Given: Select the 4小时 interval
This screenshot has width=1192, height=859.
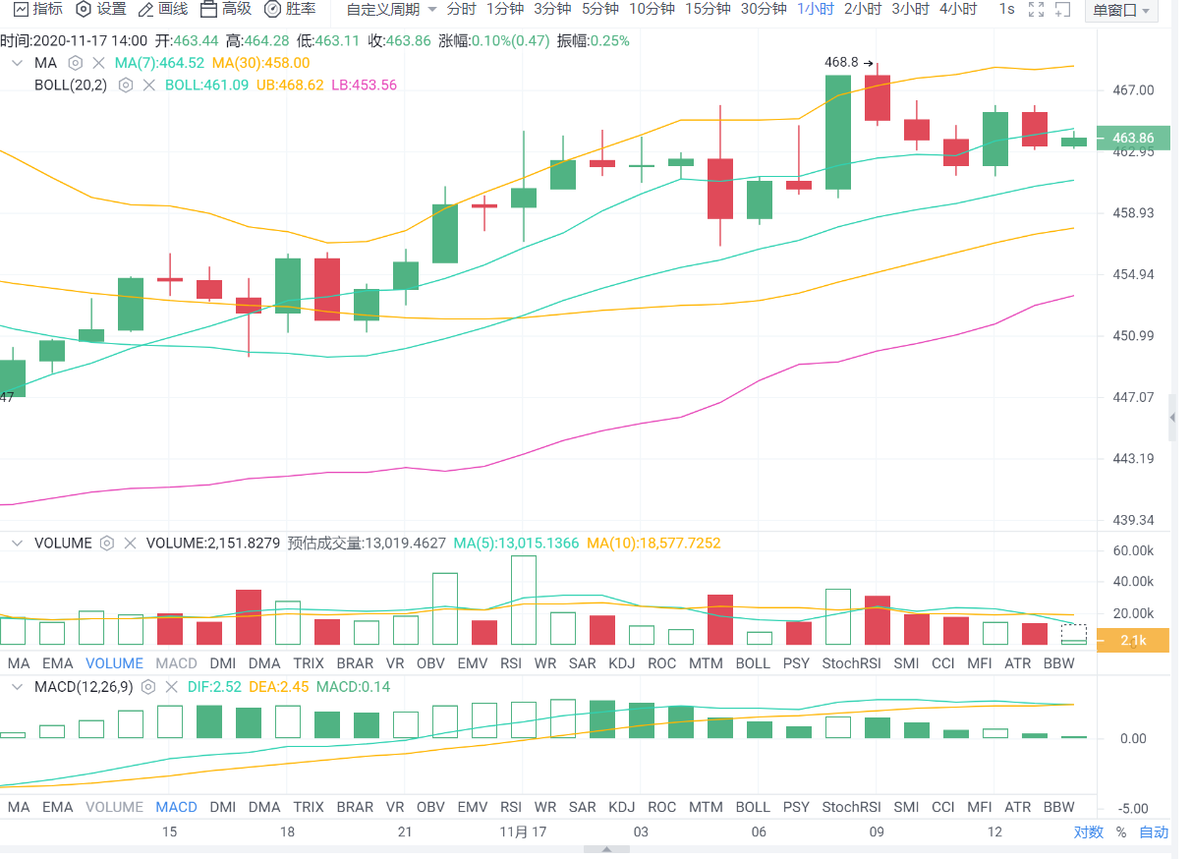Looking at the screenshot, I should 959,9.
